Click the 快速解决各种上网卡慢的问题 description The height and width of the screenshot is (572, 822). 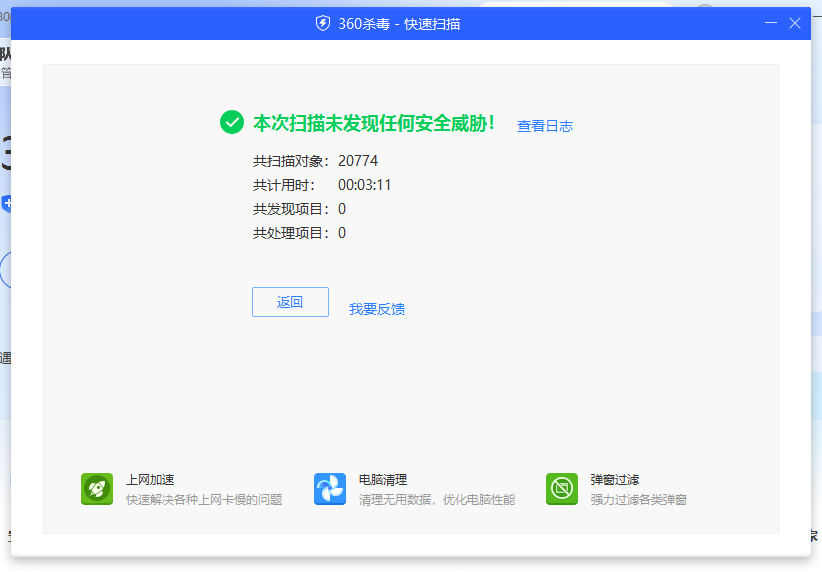coord(204,499)
